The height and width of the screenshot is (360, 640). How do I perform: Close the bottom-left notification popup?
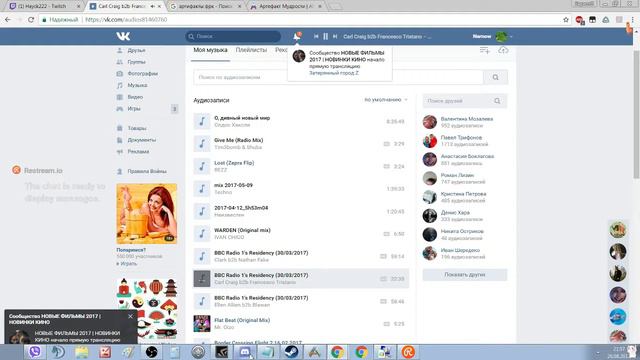click(130, 316)
